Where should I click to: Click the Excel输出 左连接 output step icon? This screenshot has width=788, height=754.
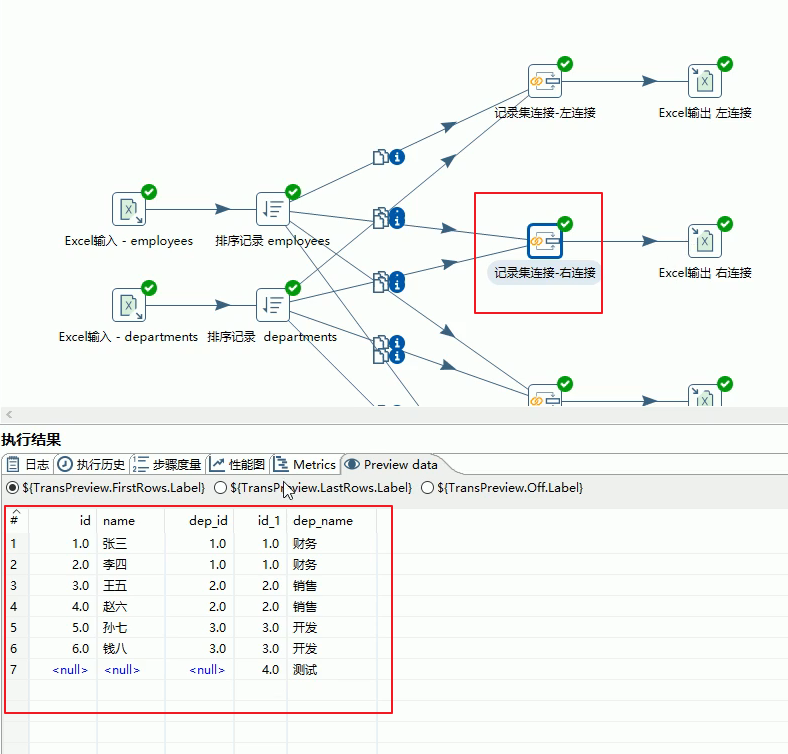[x=705, y=81]
